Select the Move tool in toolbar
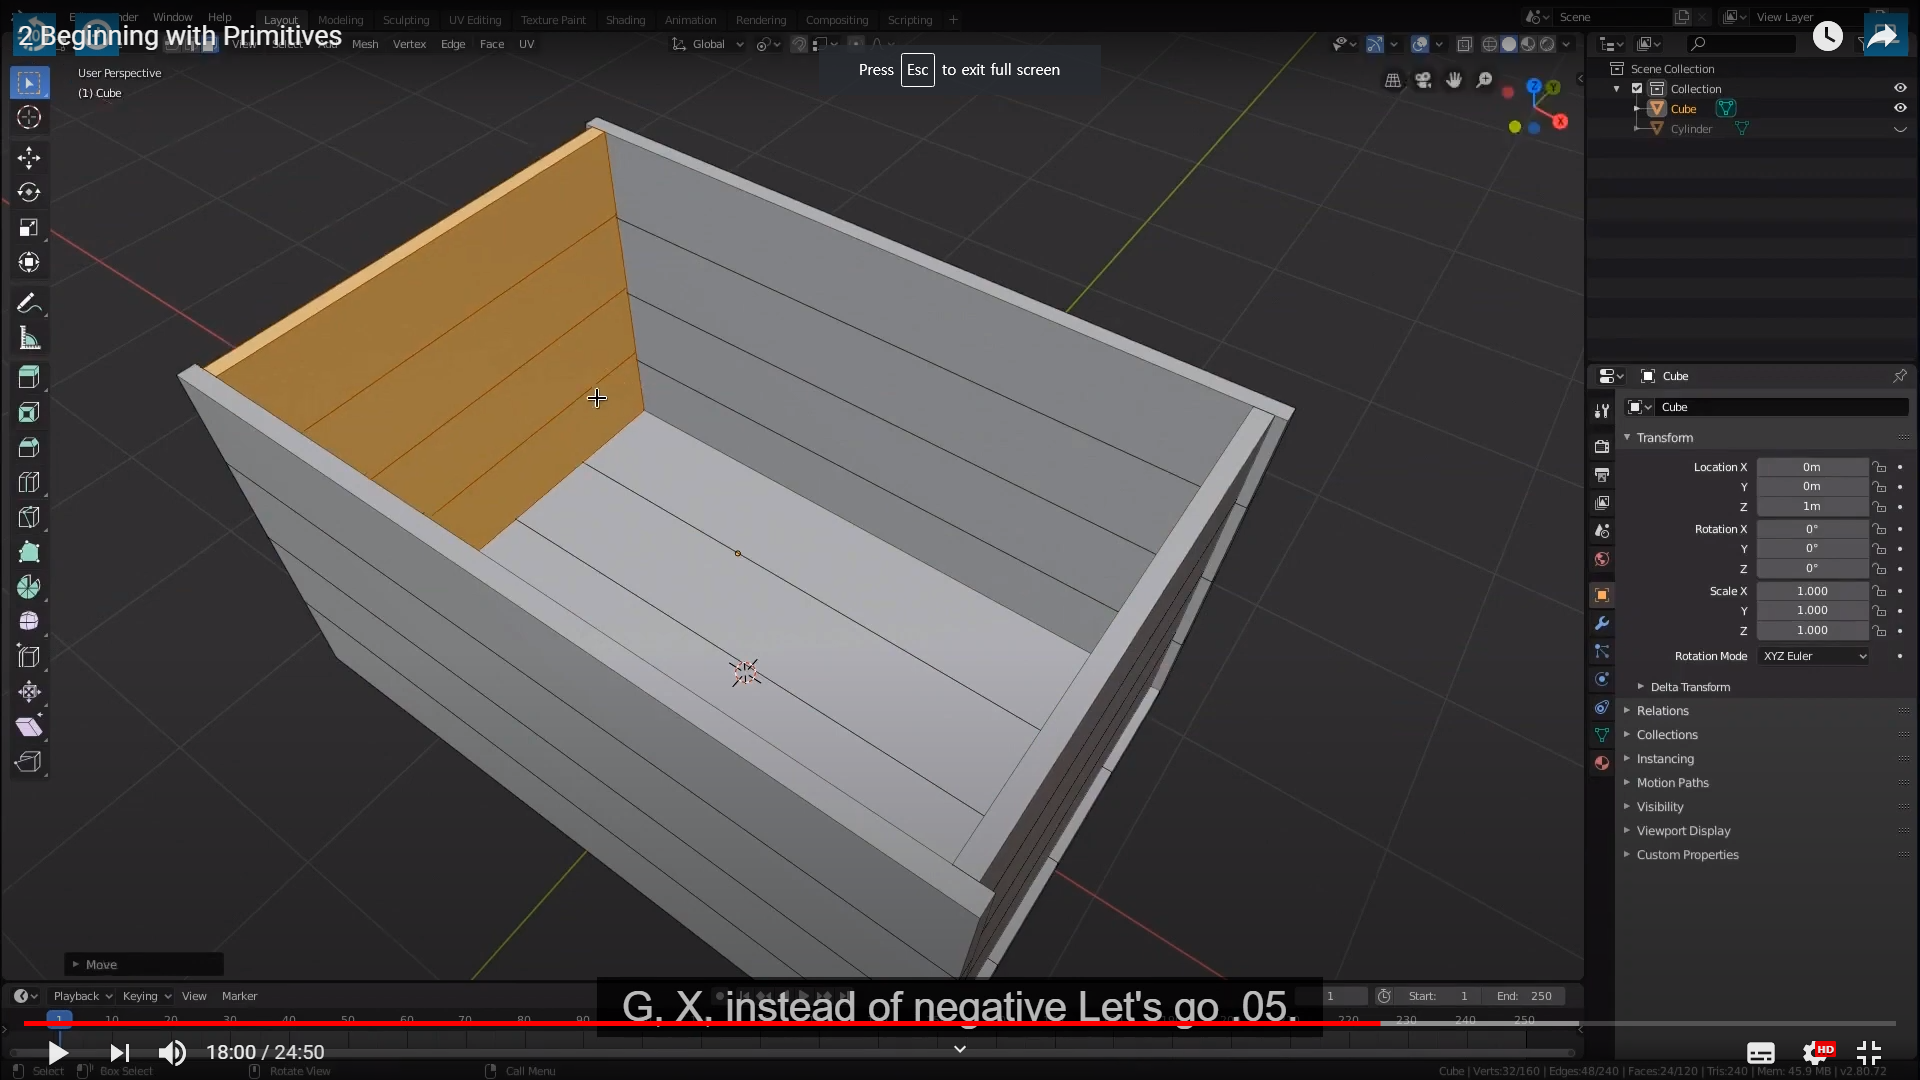Viewport: 1920px width, 1080px height. click(29, 157)
